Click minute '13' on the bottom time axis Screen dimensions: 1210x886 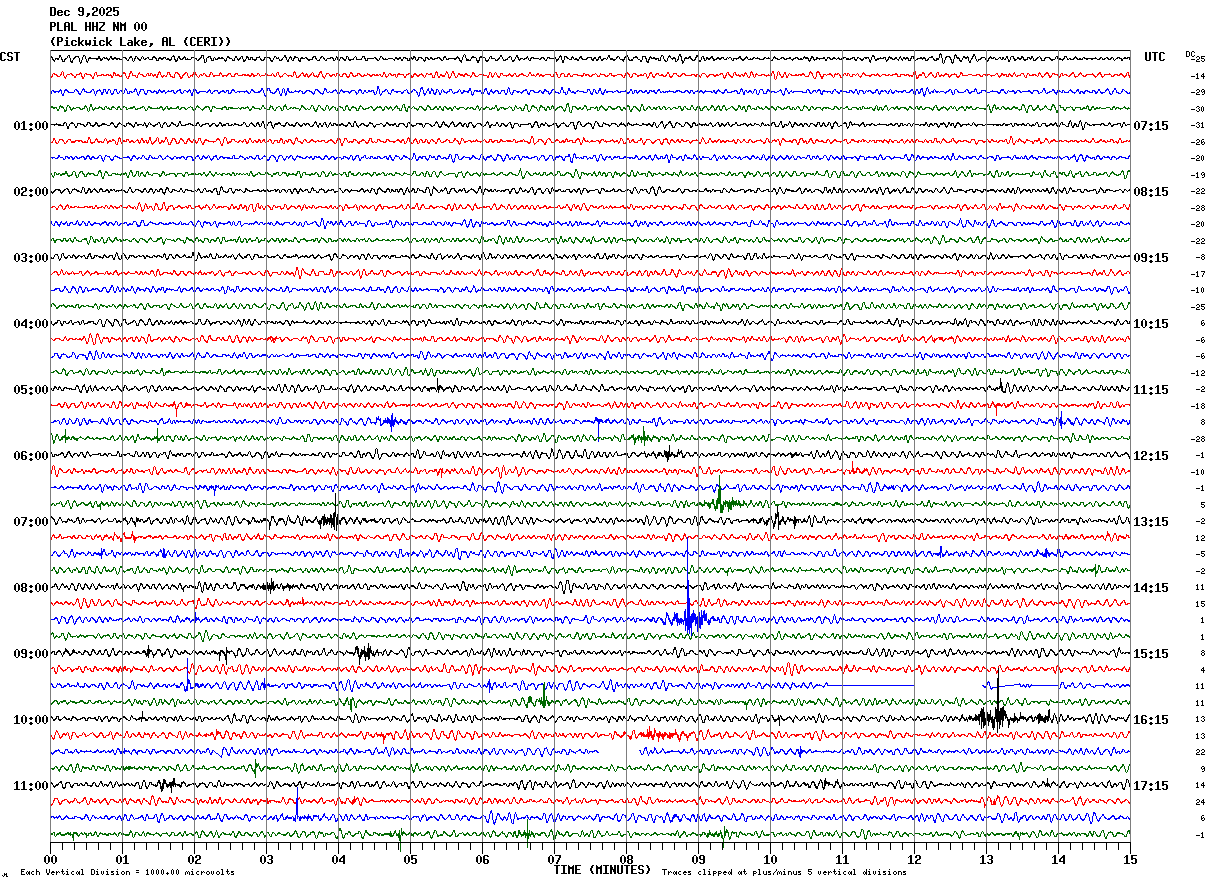tap(986, 859)
